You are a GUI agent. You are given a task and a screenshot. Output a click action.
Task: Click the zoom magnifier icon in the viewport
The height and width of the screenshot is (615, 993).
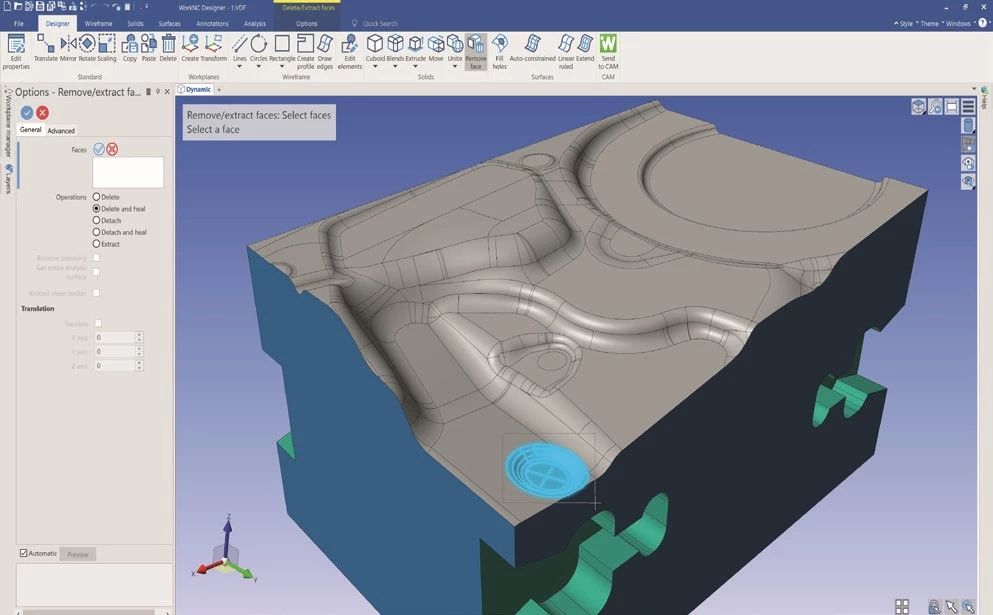click(935, 106)
